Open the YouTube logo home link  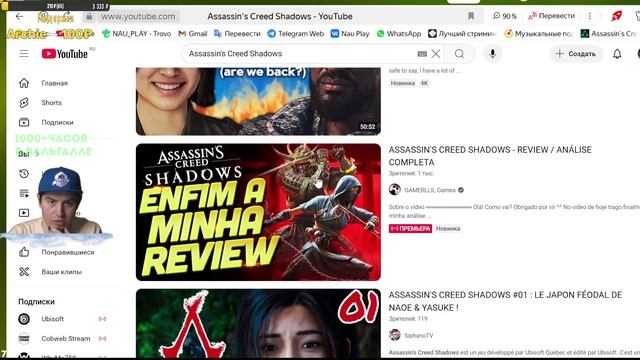64,54
